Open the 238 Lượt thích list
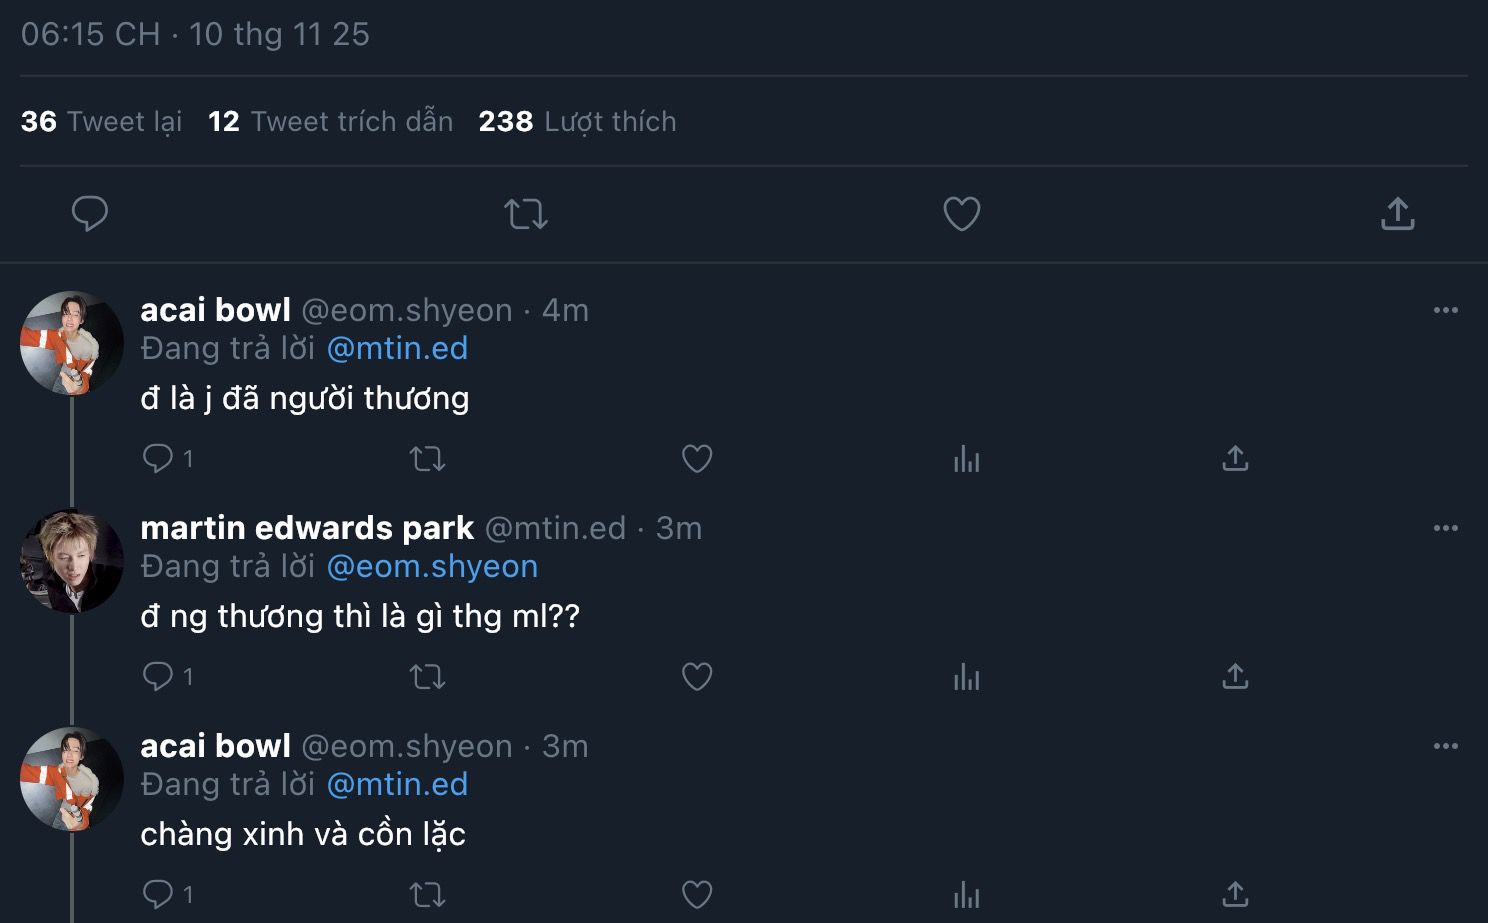The height and width of the screenshot is (923, 1488). coord(577,122)
